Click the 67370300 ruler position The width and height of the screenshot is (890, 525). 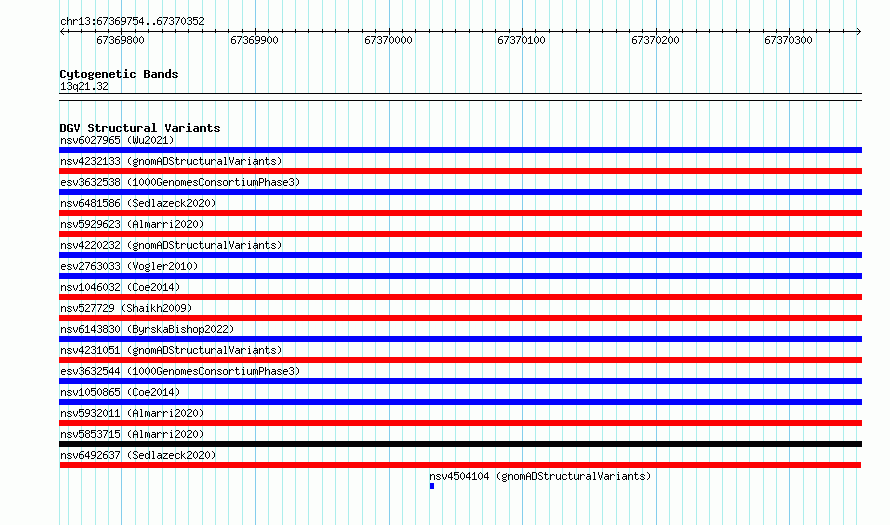coord(788,40)
